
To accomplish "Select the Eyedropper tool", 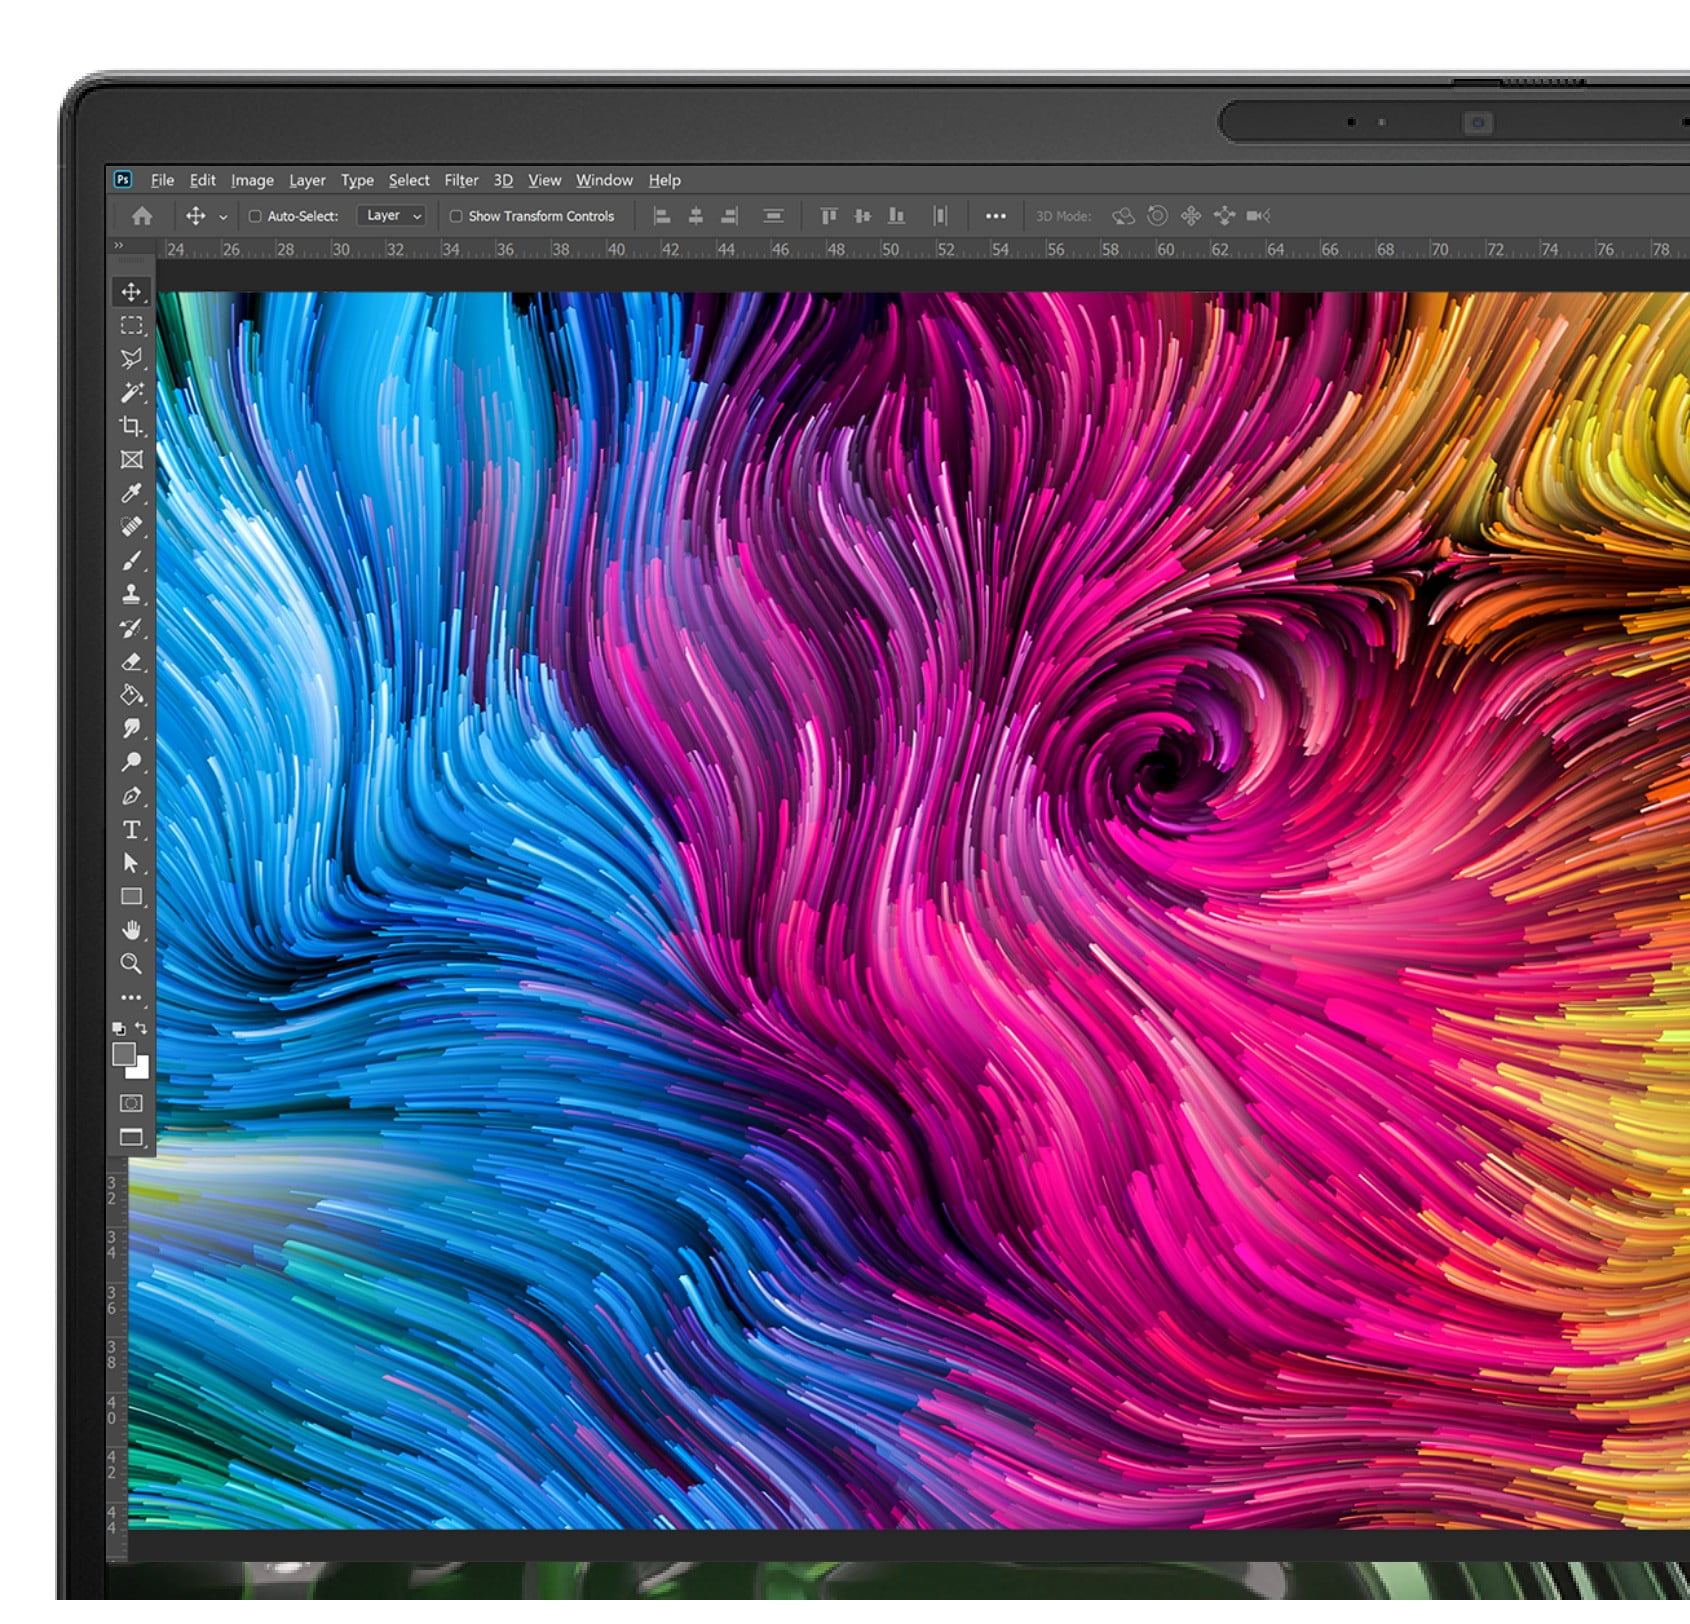I will [x=130, y=495].
